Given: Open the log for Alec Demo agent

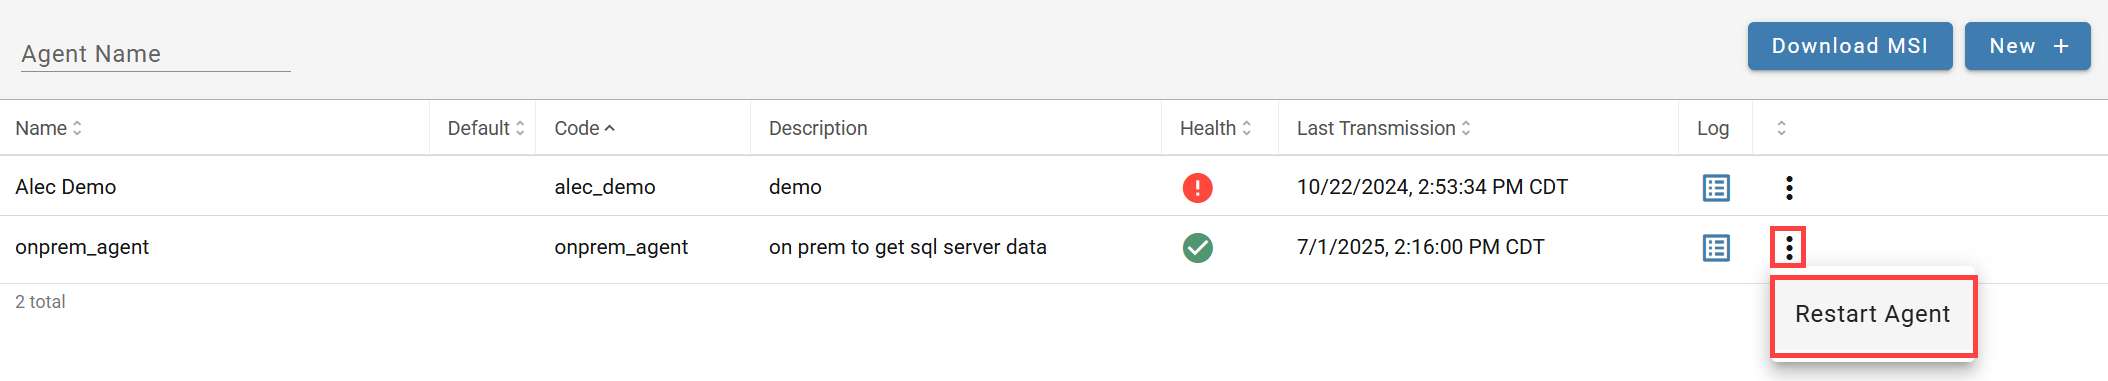Looking at the screenshot, I should point(1716,187).
